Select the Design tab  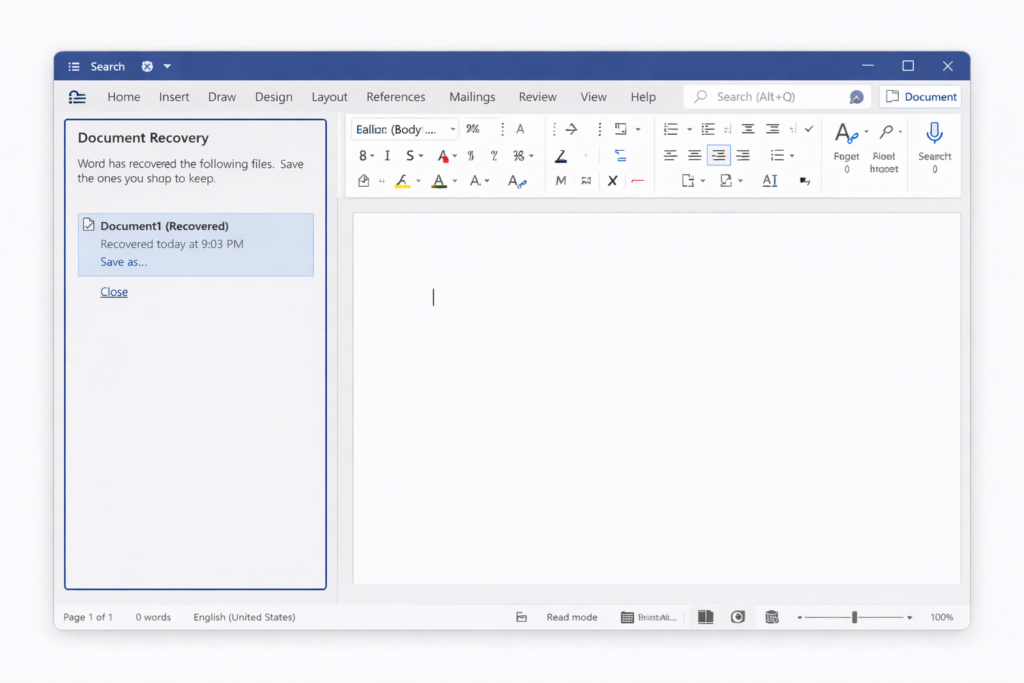click(274, 97)
